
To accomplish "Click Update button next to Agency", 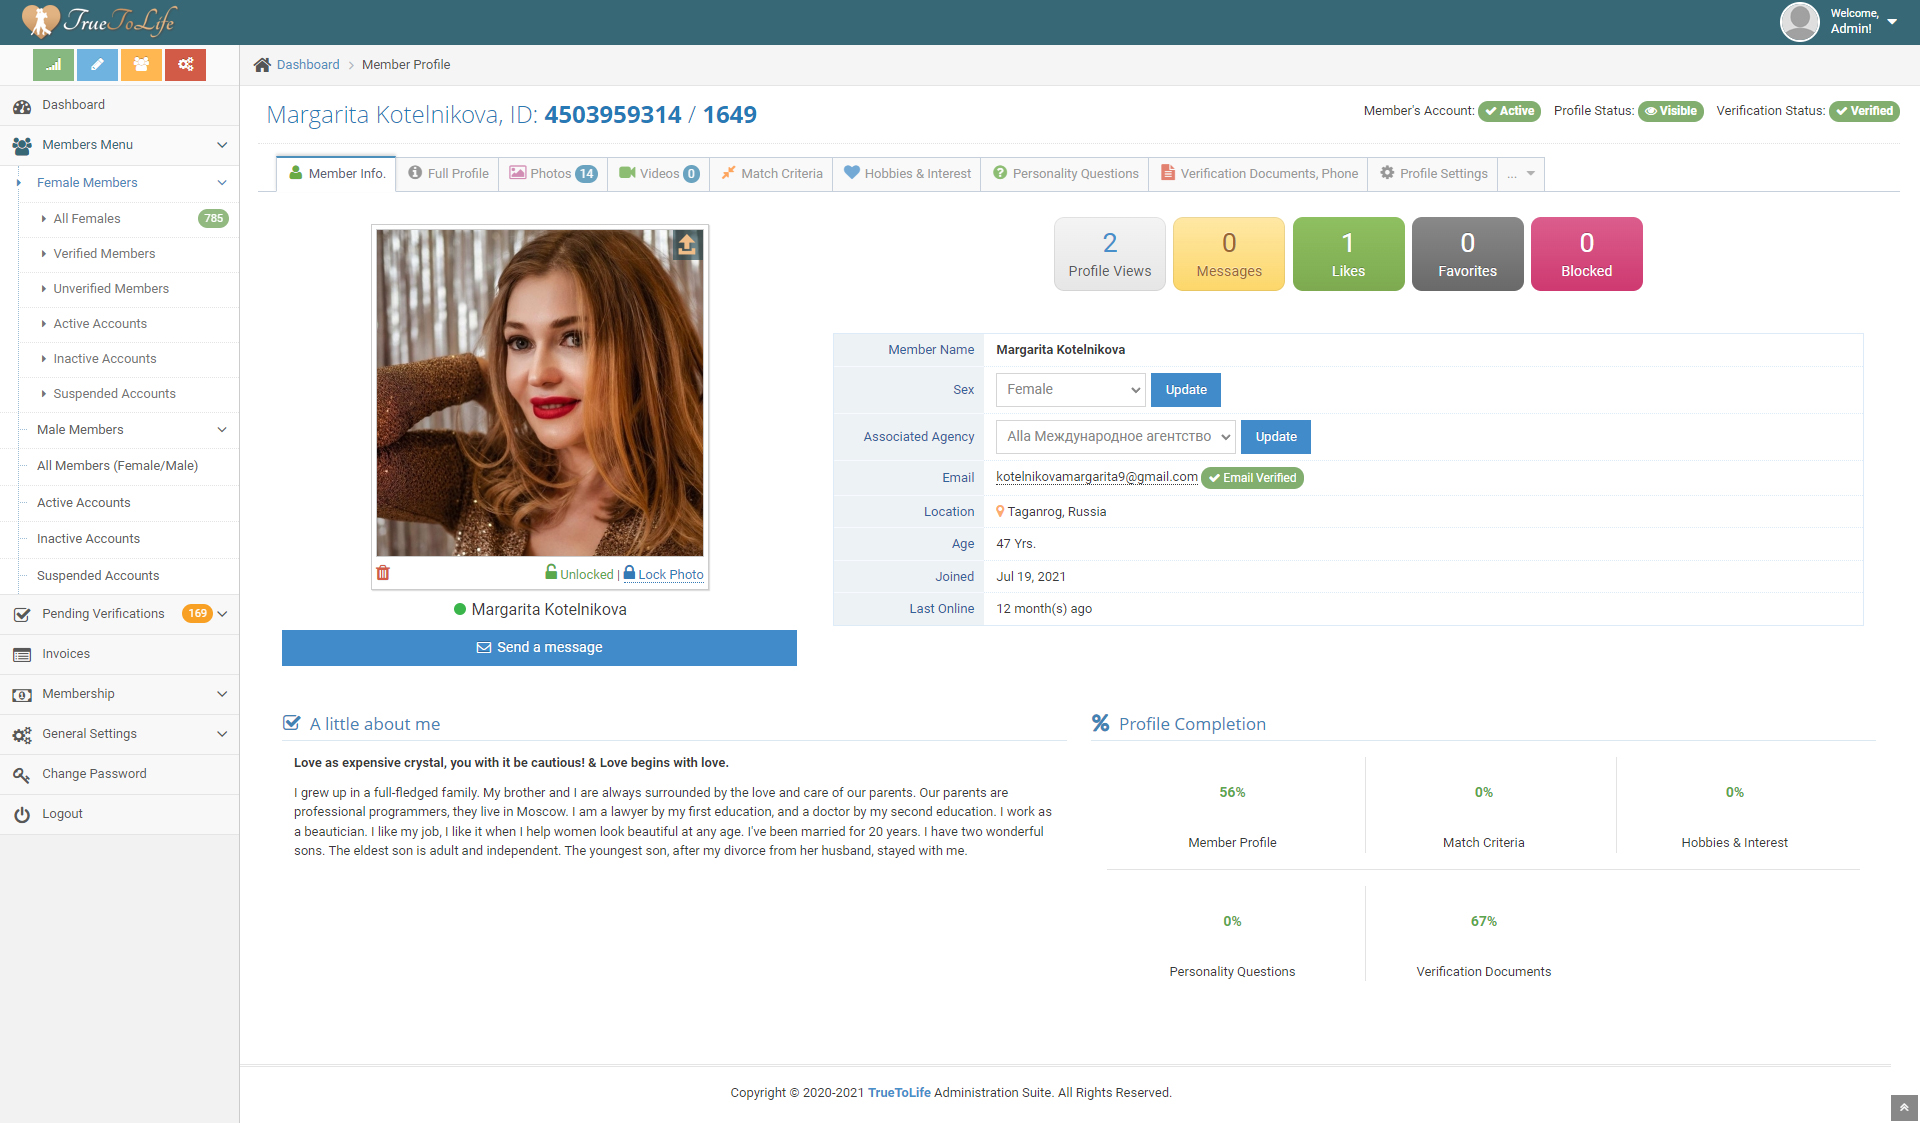I will (1276, 437).
